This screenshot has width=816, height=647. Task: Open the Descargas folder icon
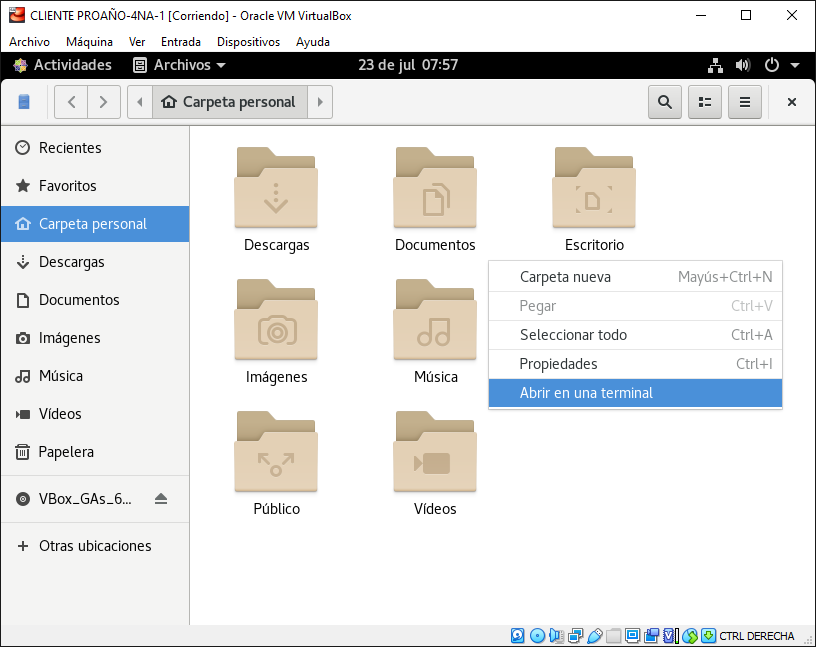click(276, 188)
